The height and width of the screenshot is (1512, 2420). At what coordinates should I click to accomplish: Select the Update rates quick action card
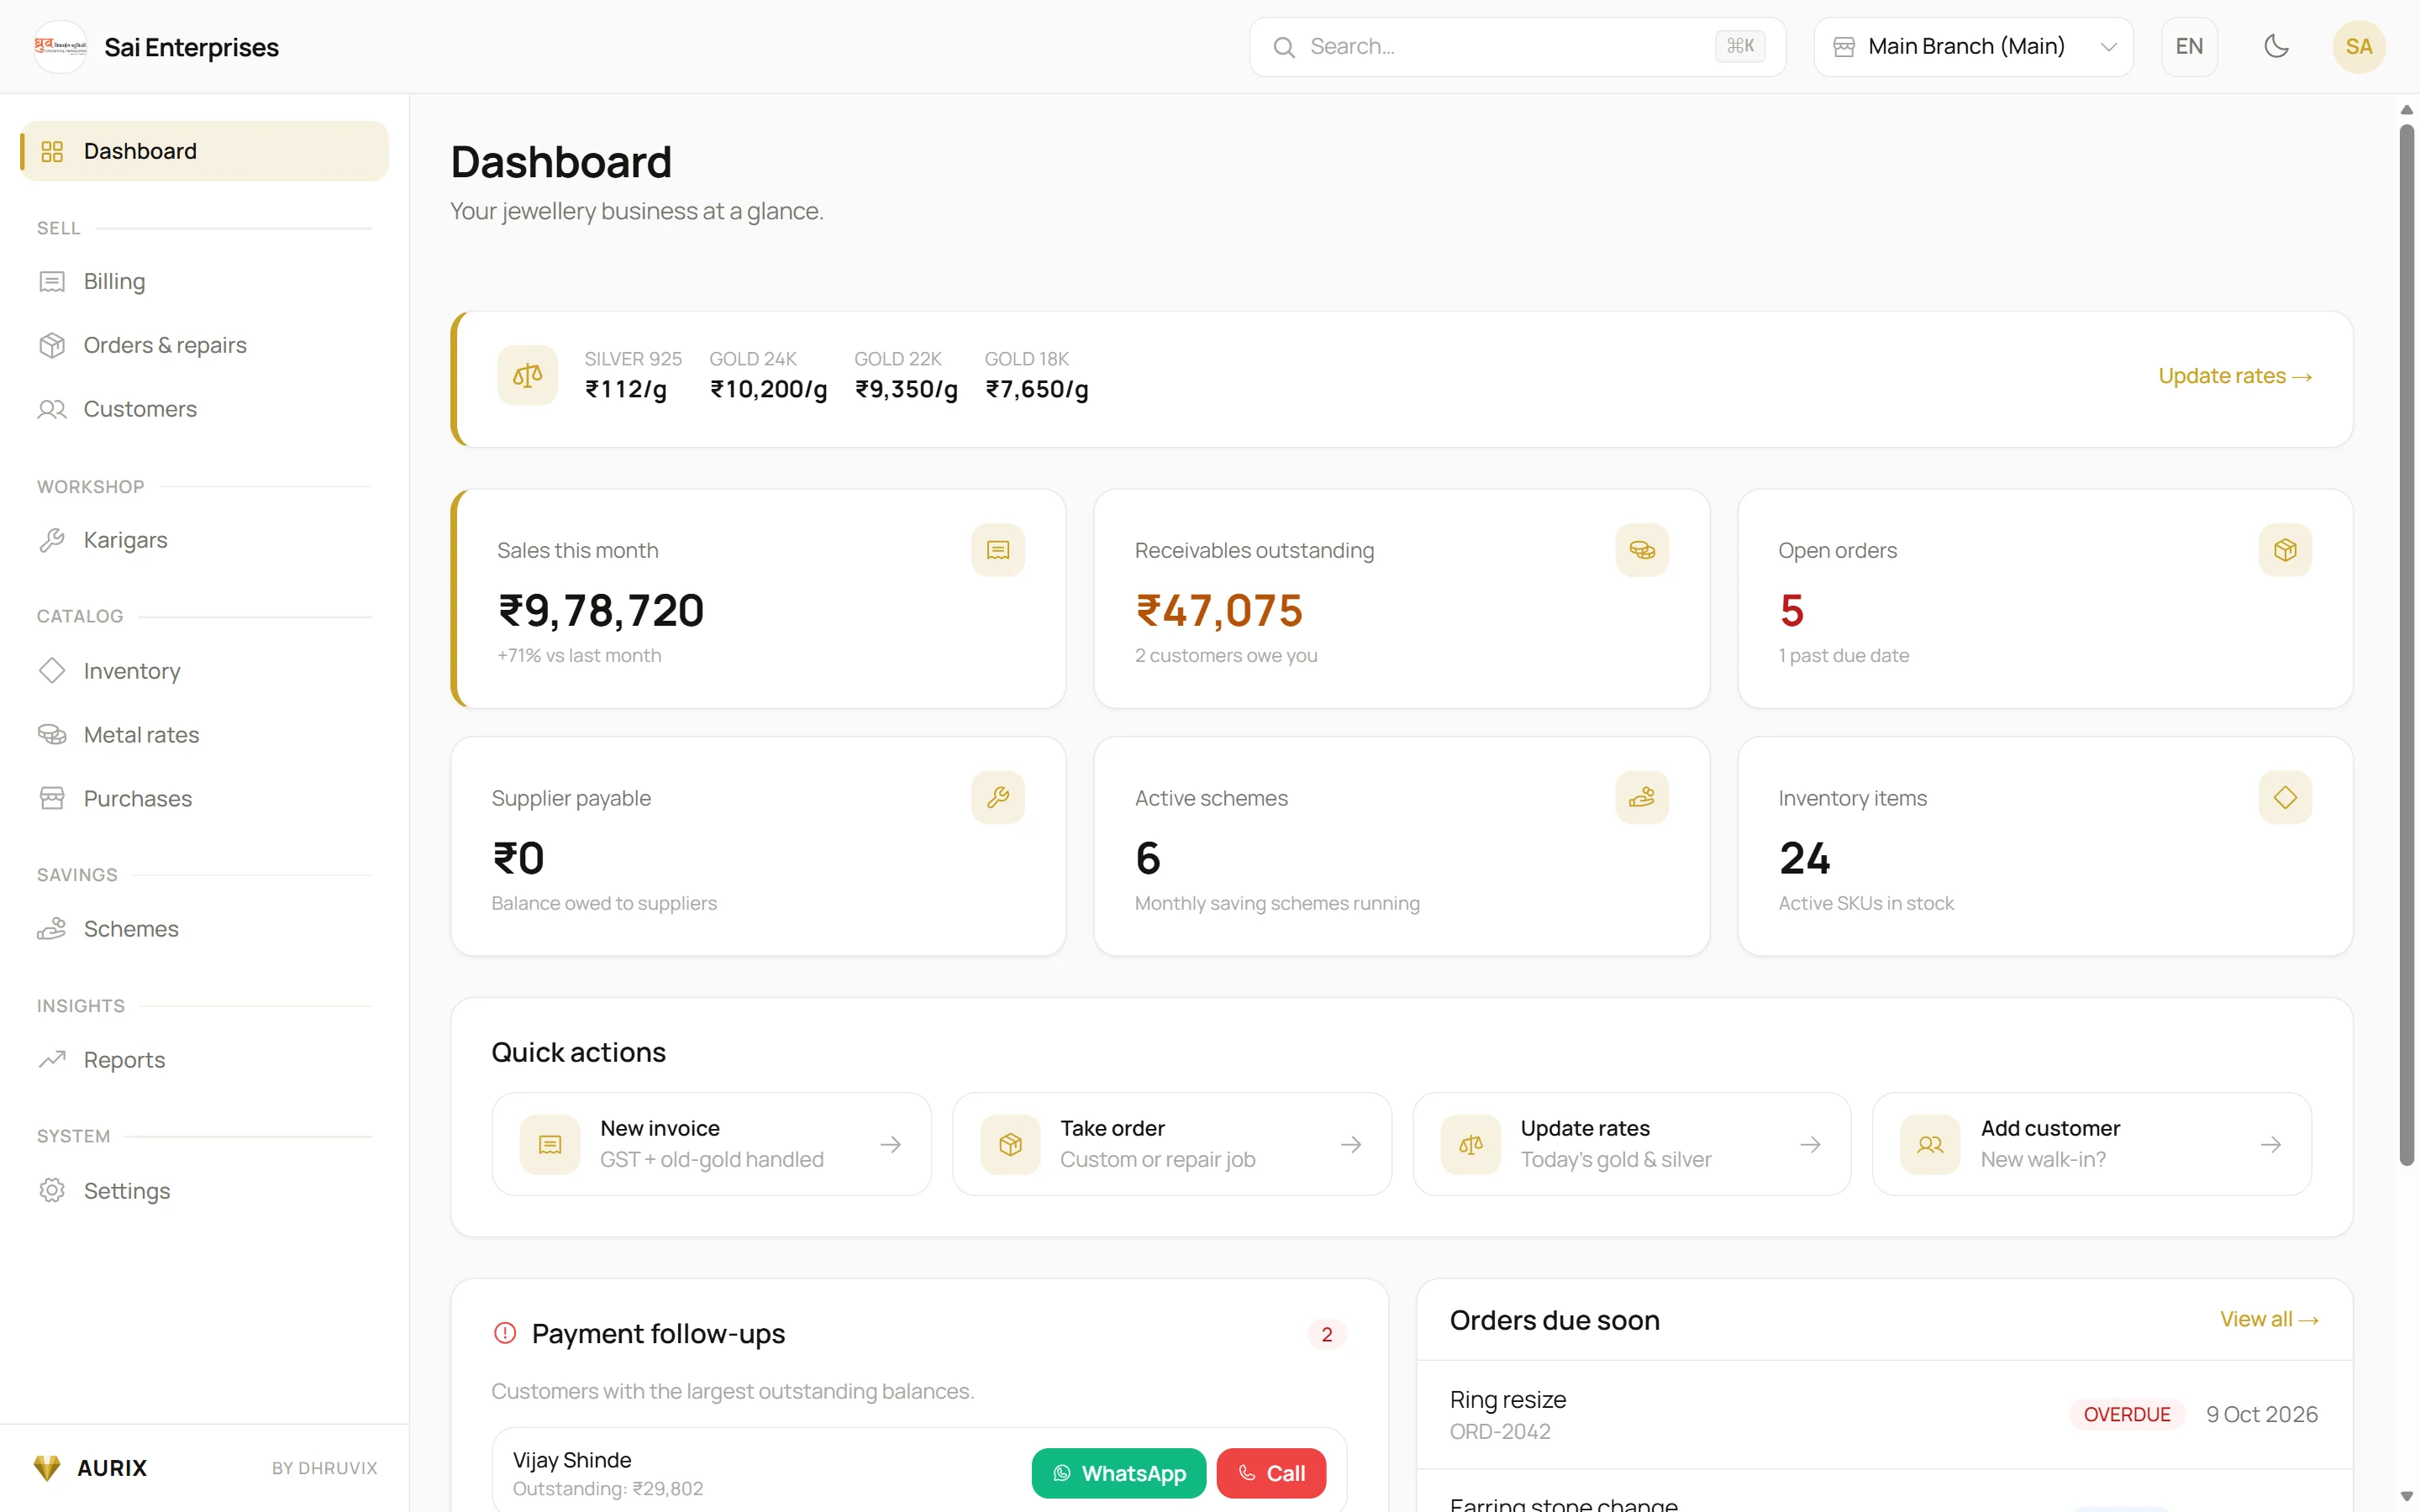click(1631, 1144)
